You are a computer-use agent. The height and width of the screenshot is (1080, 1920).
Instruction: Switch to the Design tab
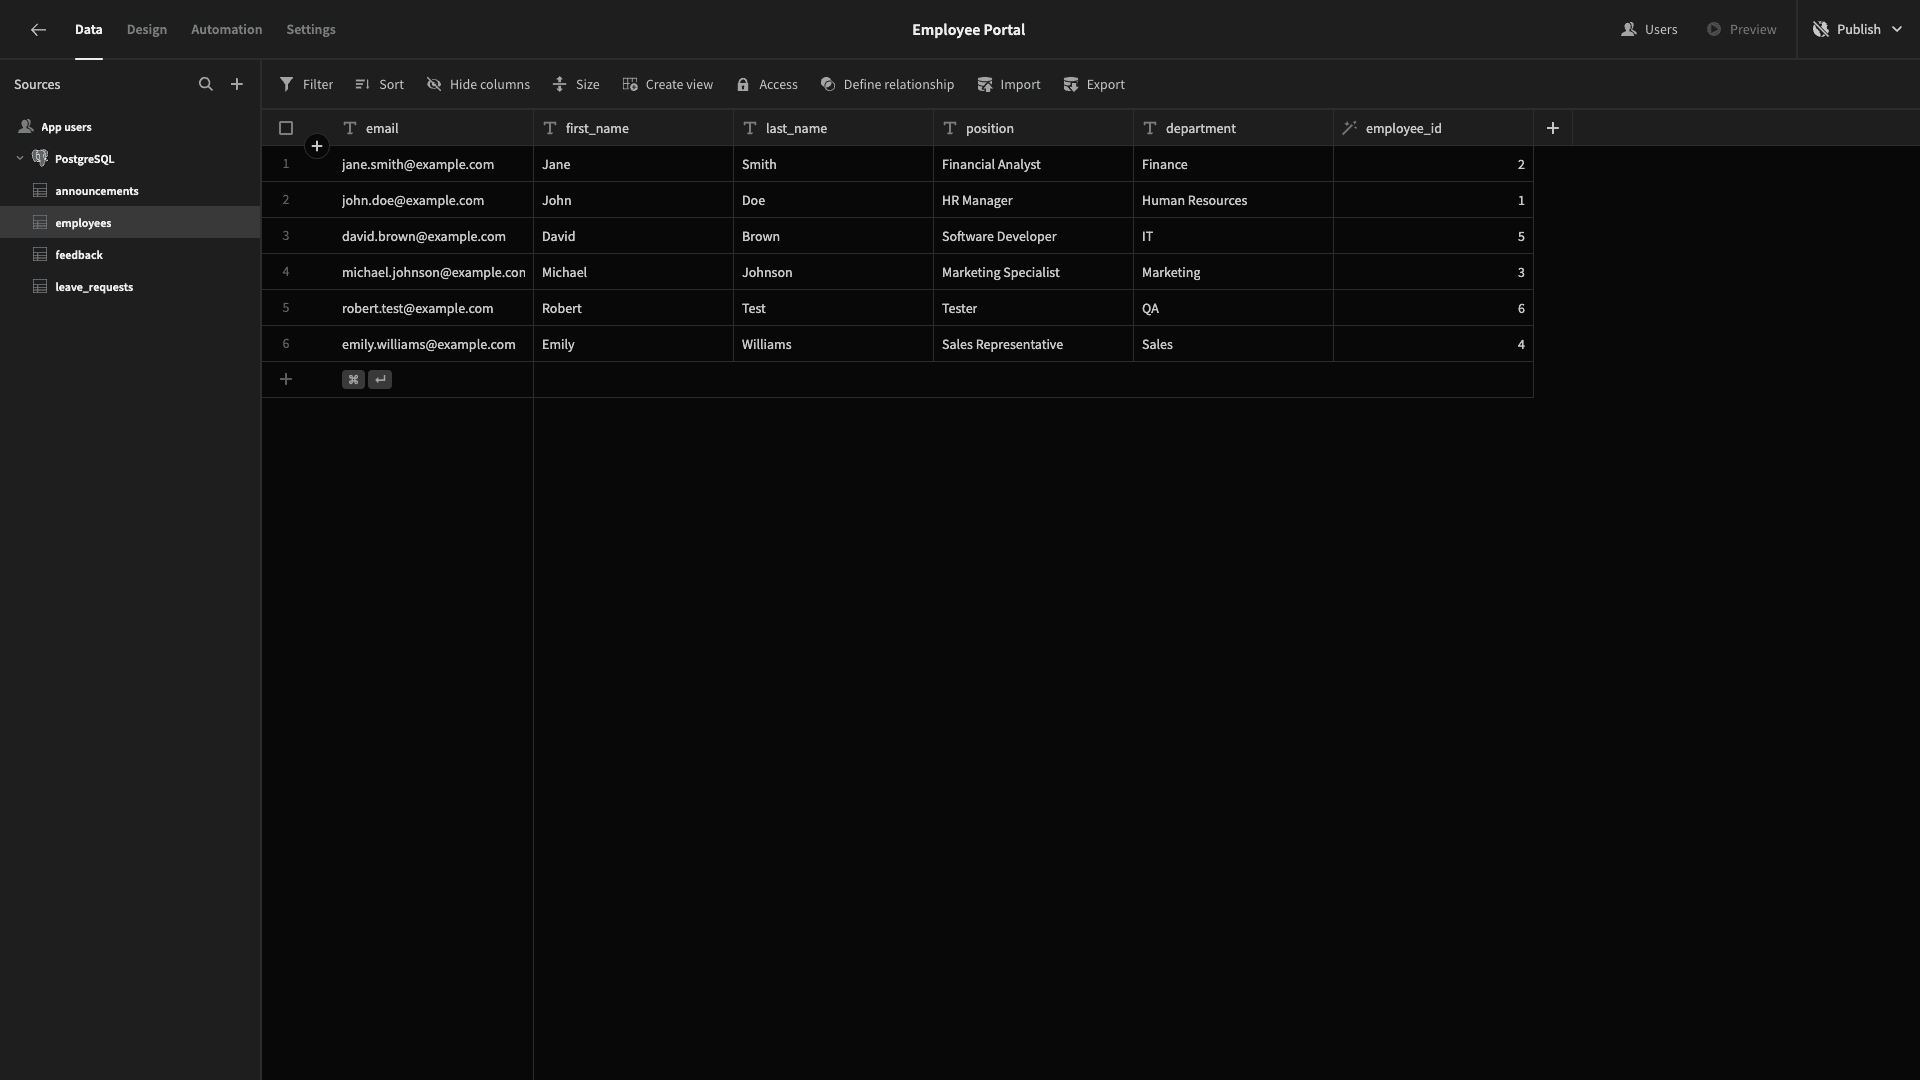pyautogui.click(x=147, y=30)
